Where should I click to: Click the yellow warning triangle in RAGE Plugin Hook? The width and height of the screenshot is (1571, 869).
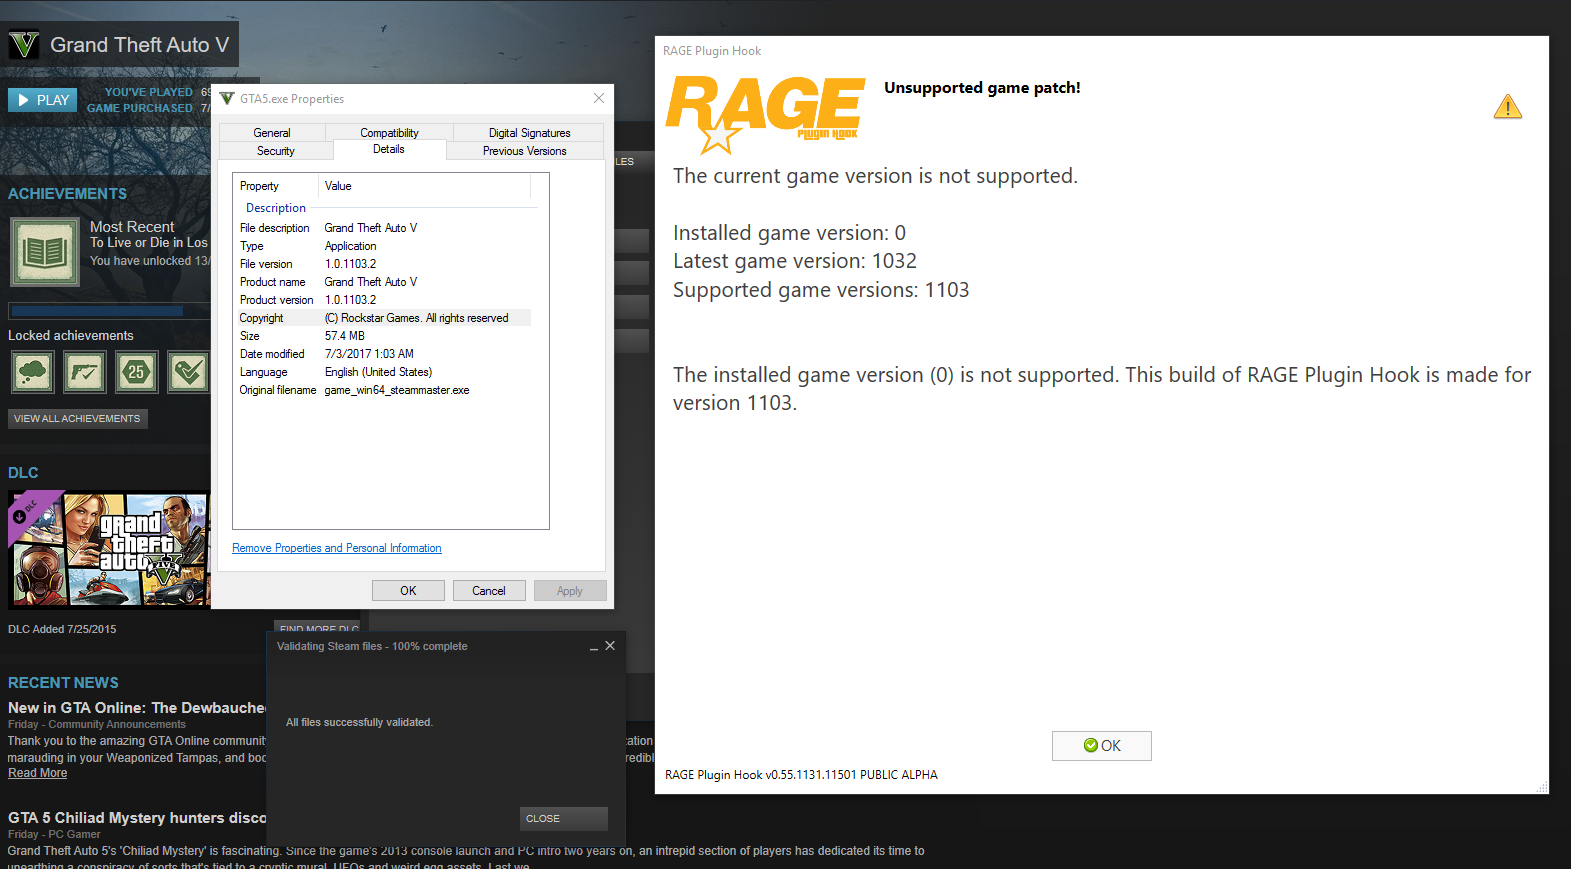(1507, 107)
